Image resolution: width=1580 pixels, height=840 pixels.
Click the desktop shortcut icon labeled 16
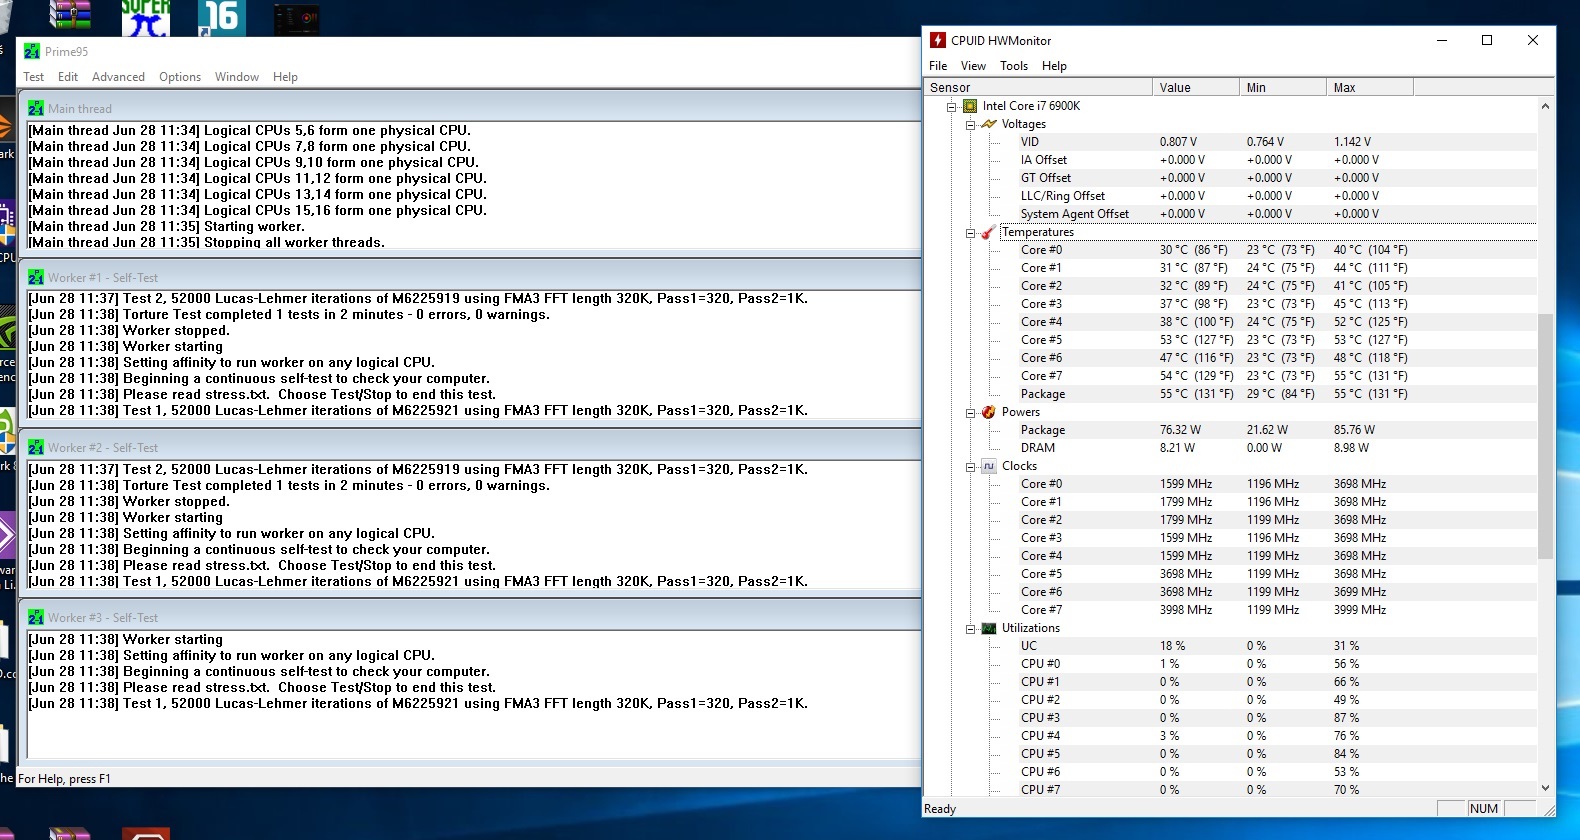click(x=222, y=17)
